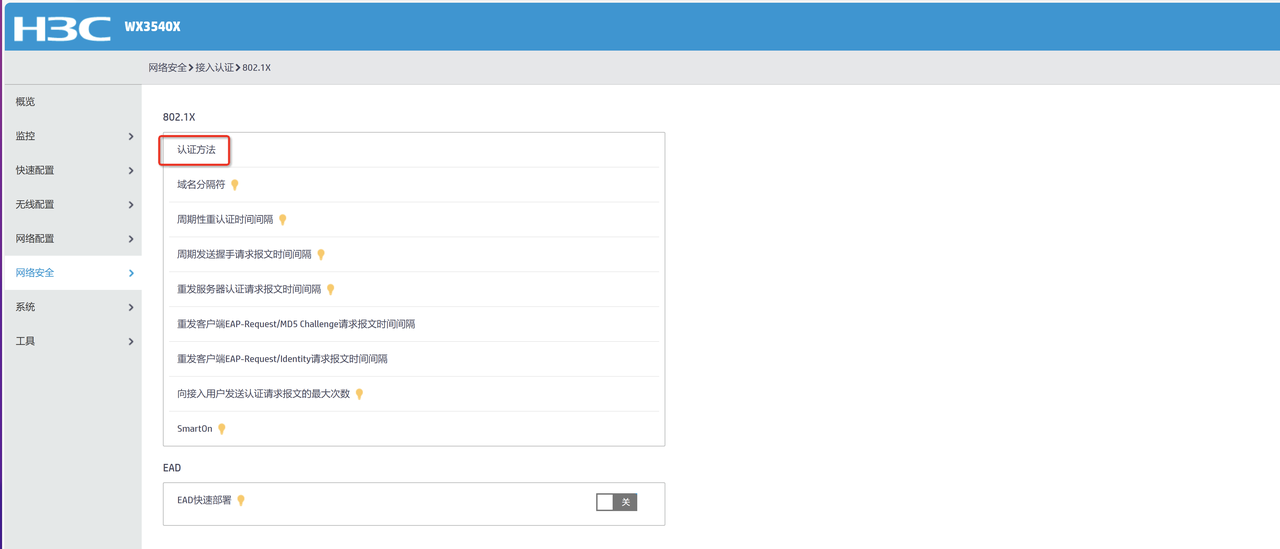The width and height of the screenshot is (1280, 549).
Task: Click hint bulb beside 重发服务器认证请求报文时间间隔
Action: pyautogui.click(x=331, y=290)
